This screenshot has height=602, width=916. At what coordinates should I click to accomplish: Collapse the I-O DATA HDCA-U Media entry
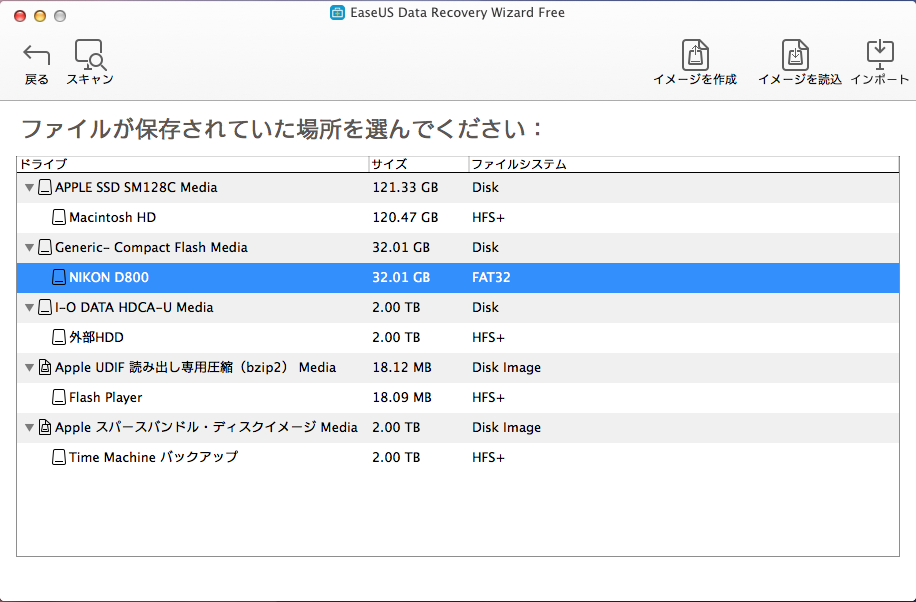point(29,307)
